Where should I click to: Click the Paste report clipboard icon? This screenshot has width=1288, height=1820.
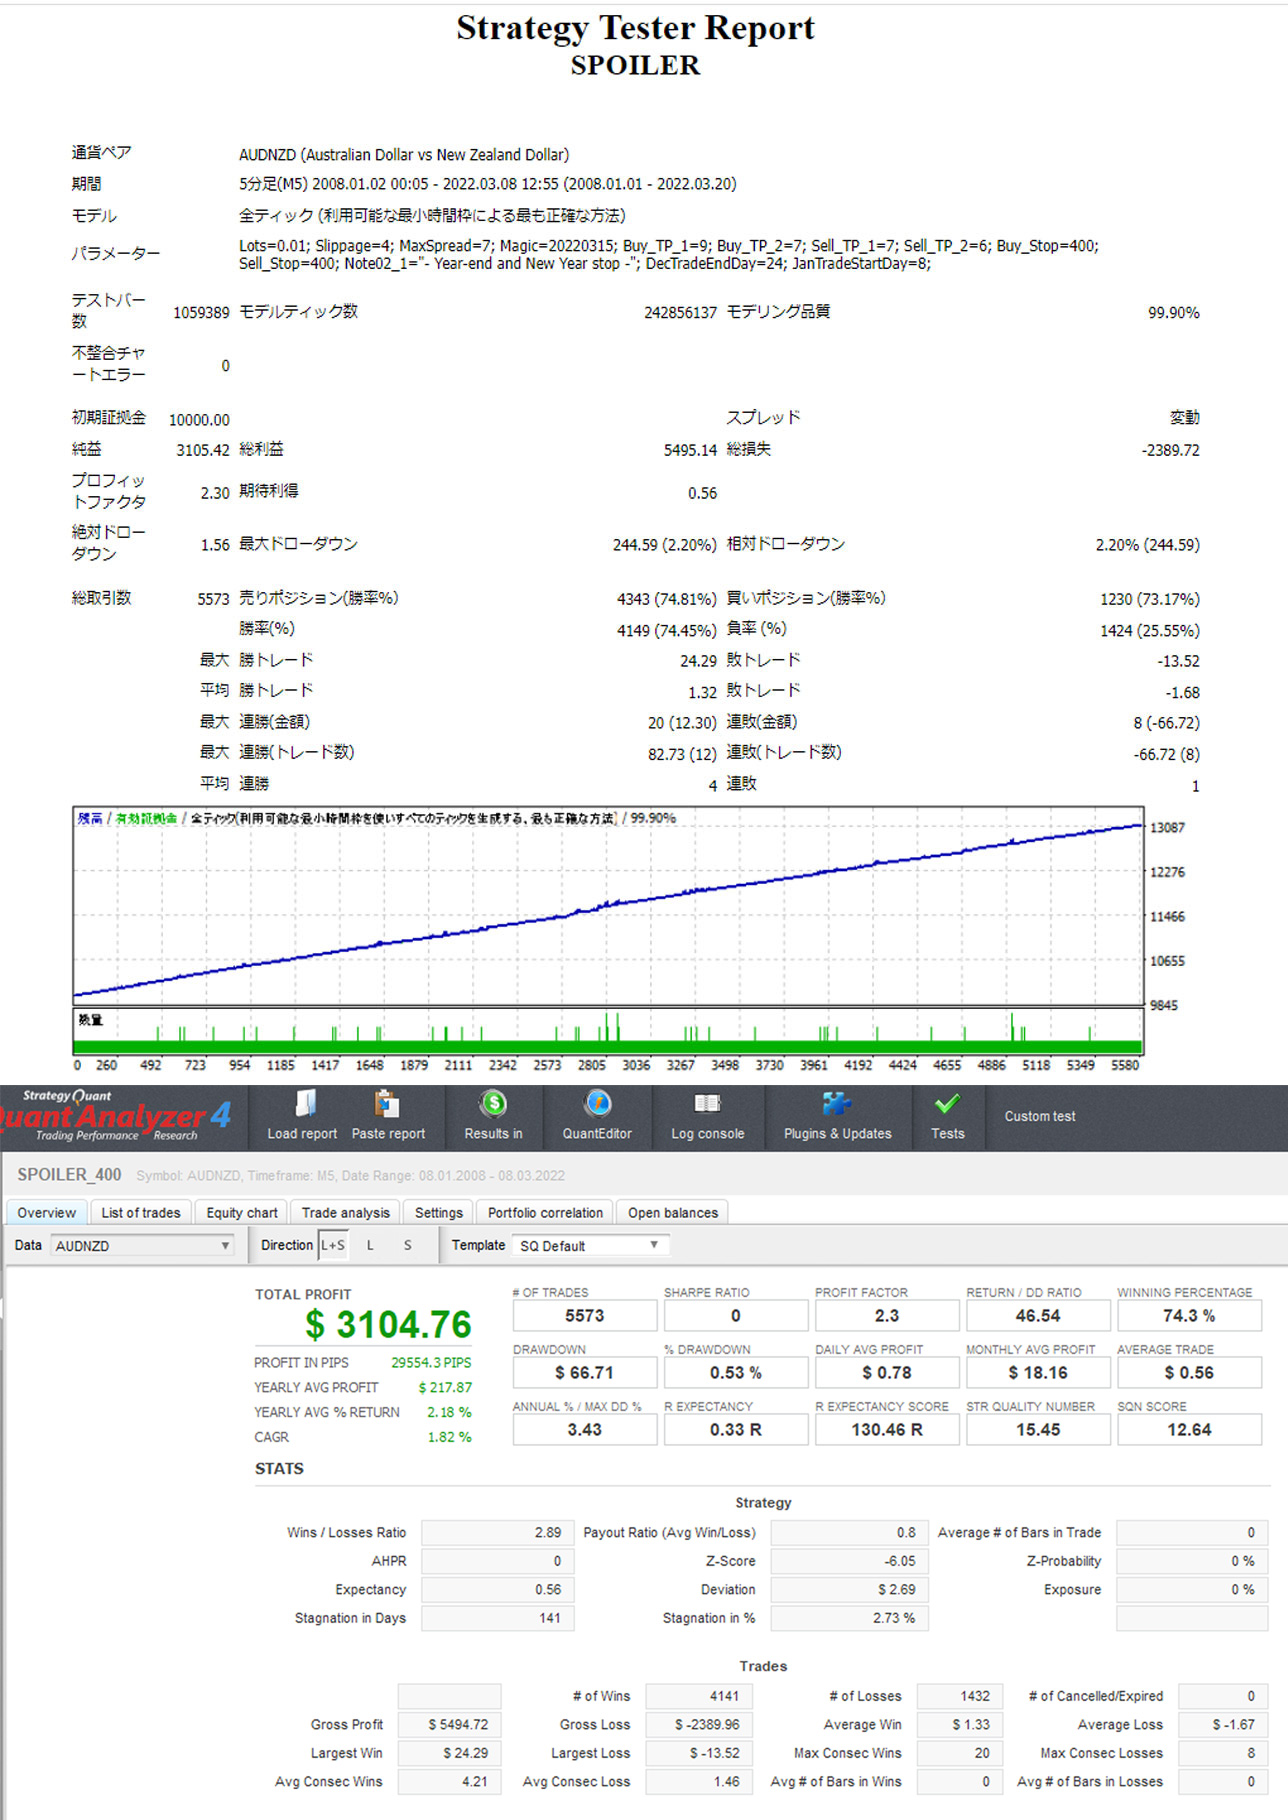tap(387, 1104)
